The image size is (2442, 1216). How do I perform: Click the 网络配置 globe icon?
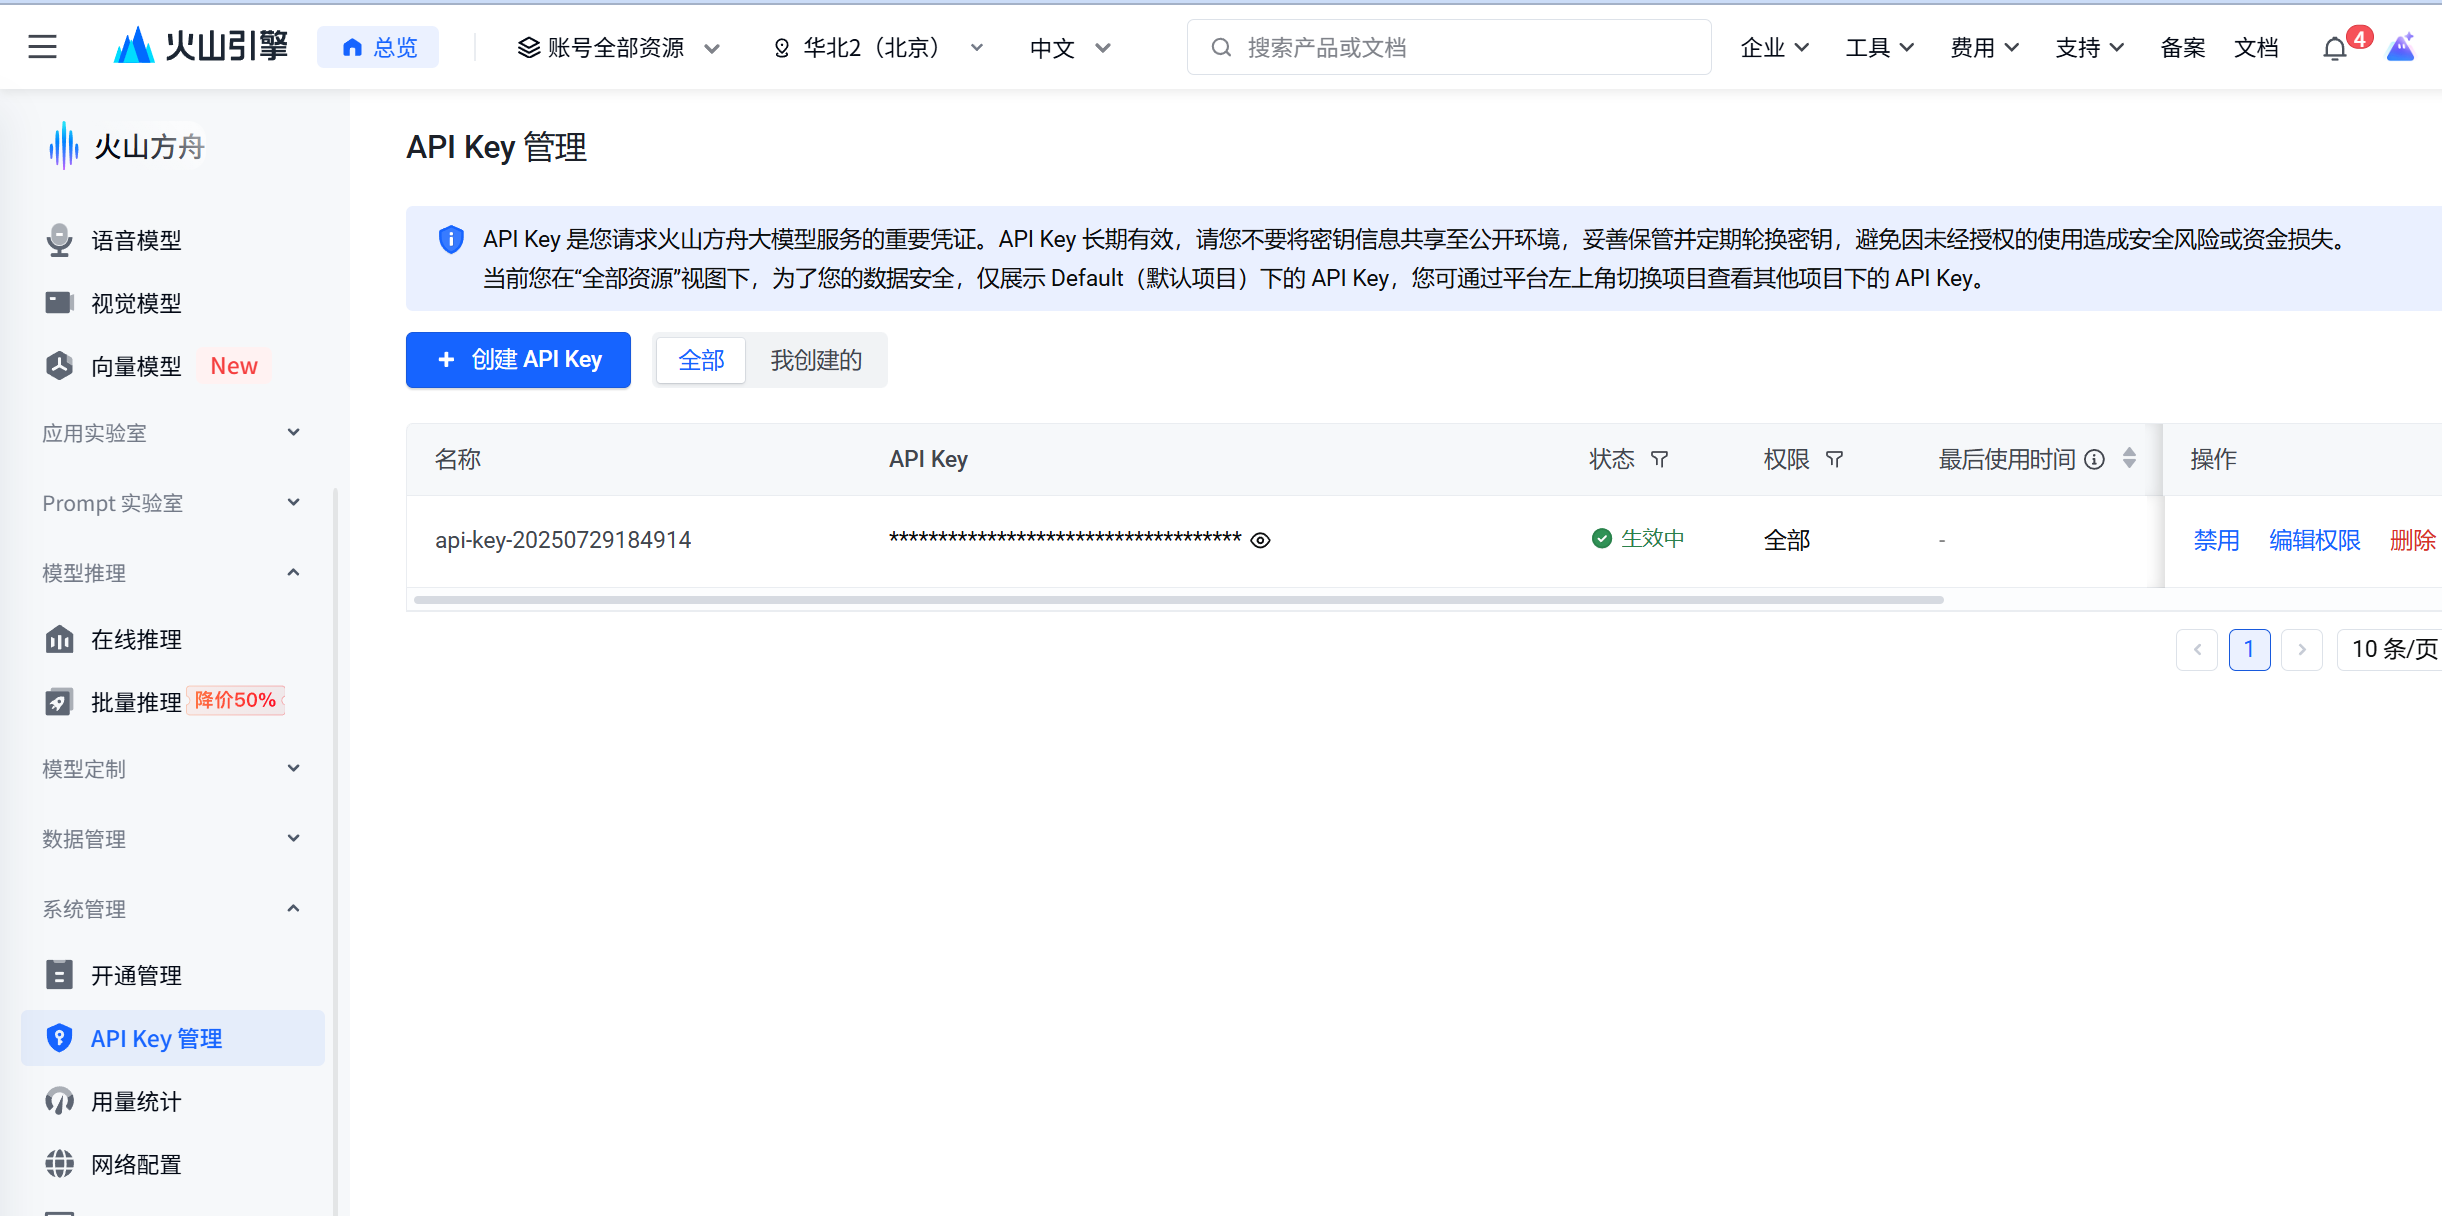pyautogui.click(x=59, y=1164)
